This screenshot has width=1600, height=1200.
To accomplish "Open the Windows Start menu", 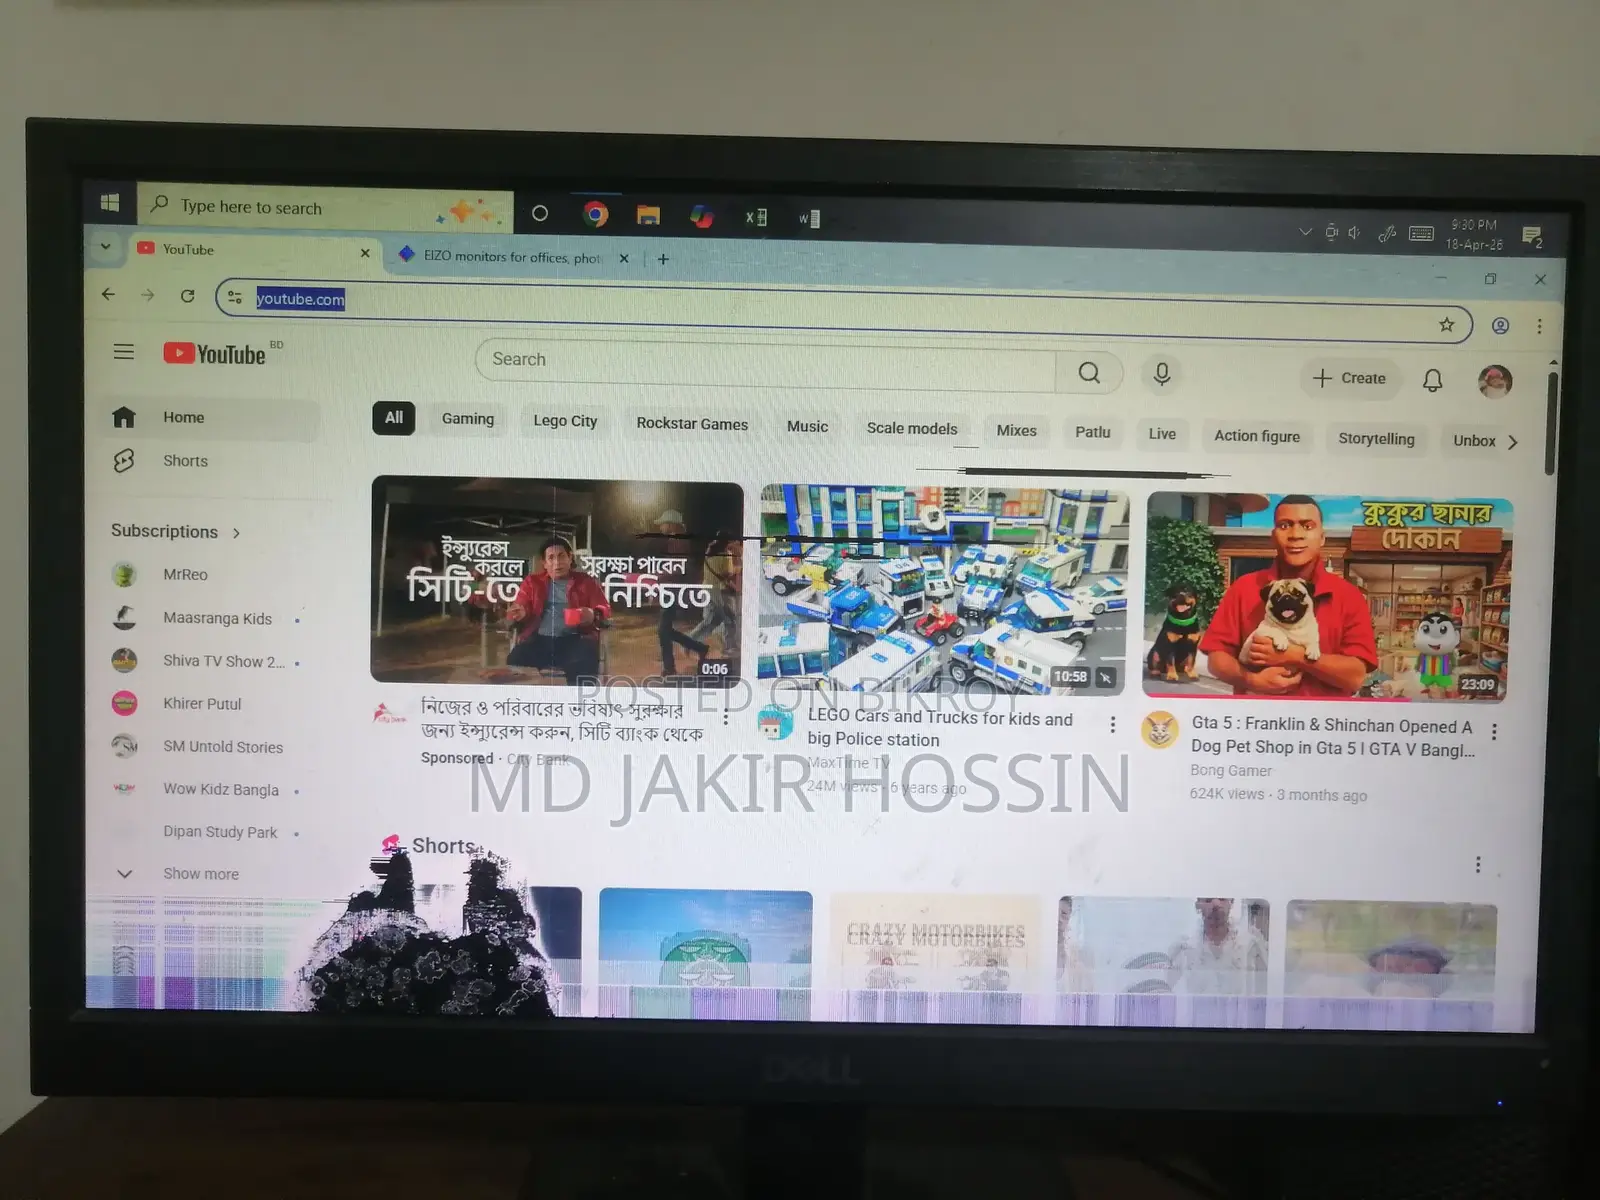I will (110, 203).
